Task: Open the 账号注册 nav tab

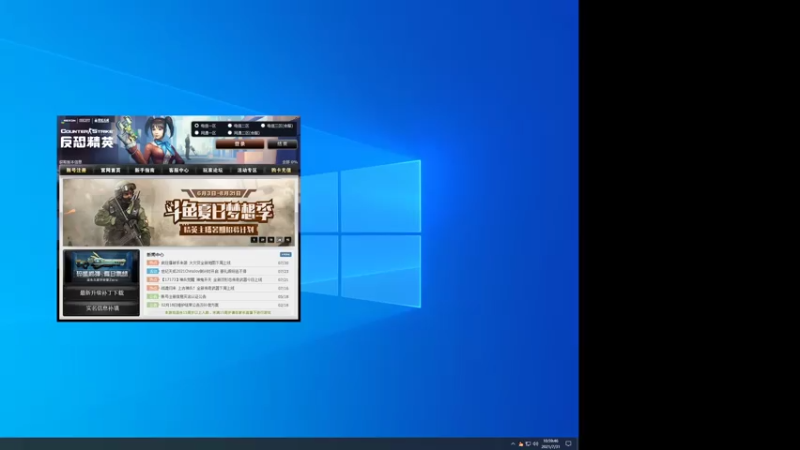Action: click(76, 170)
